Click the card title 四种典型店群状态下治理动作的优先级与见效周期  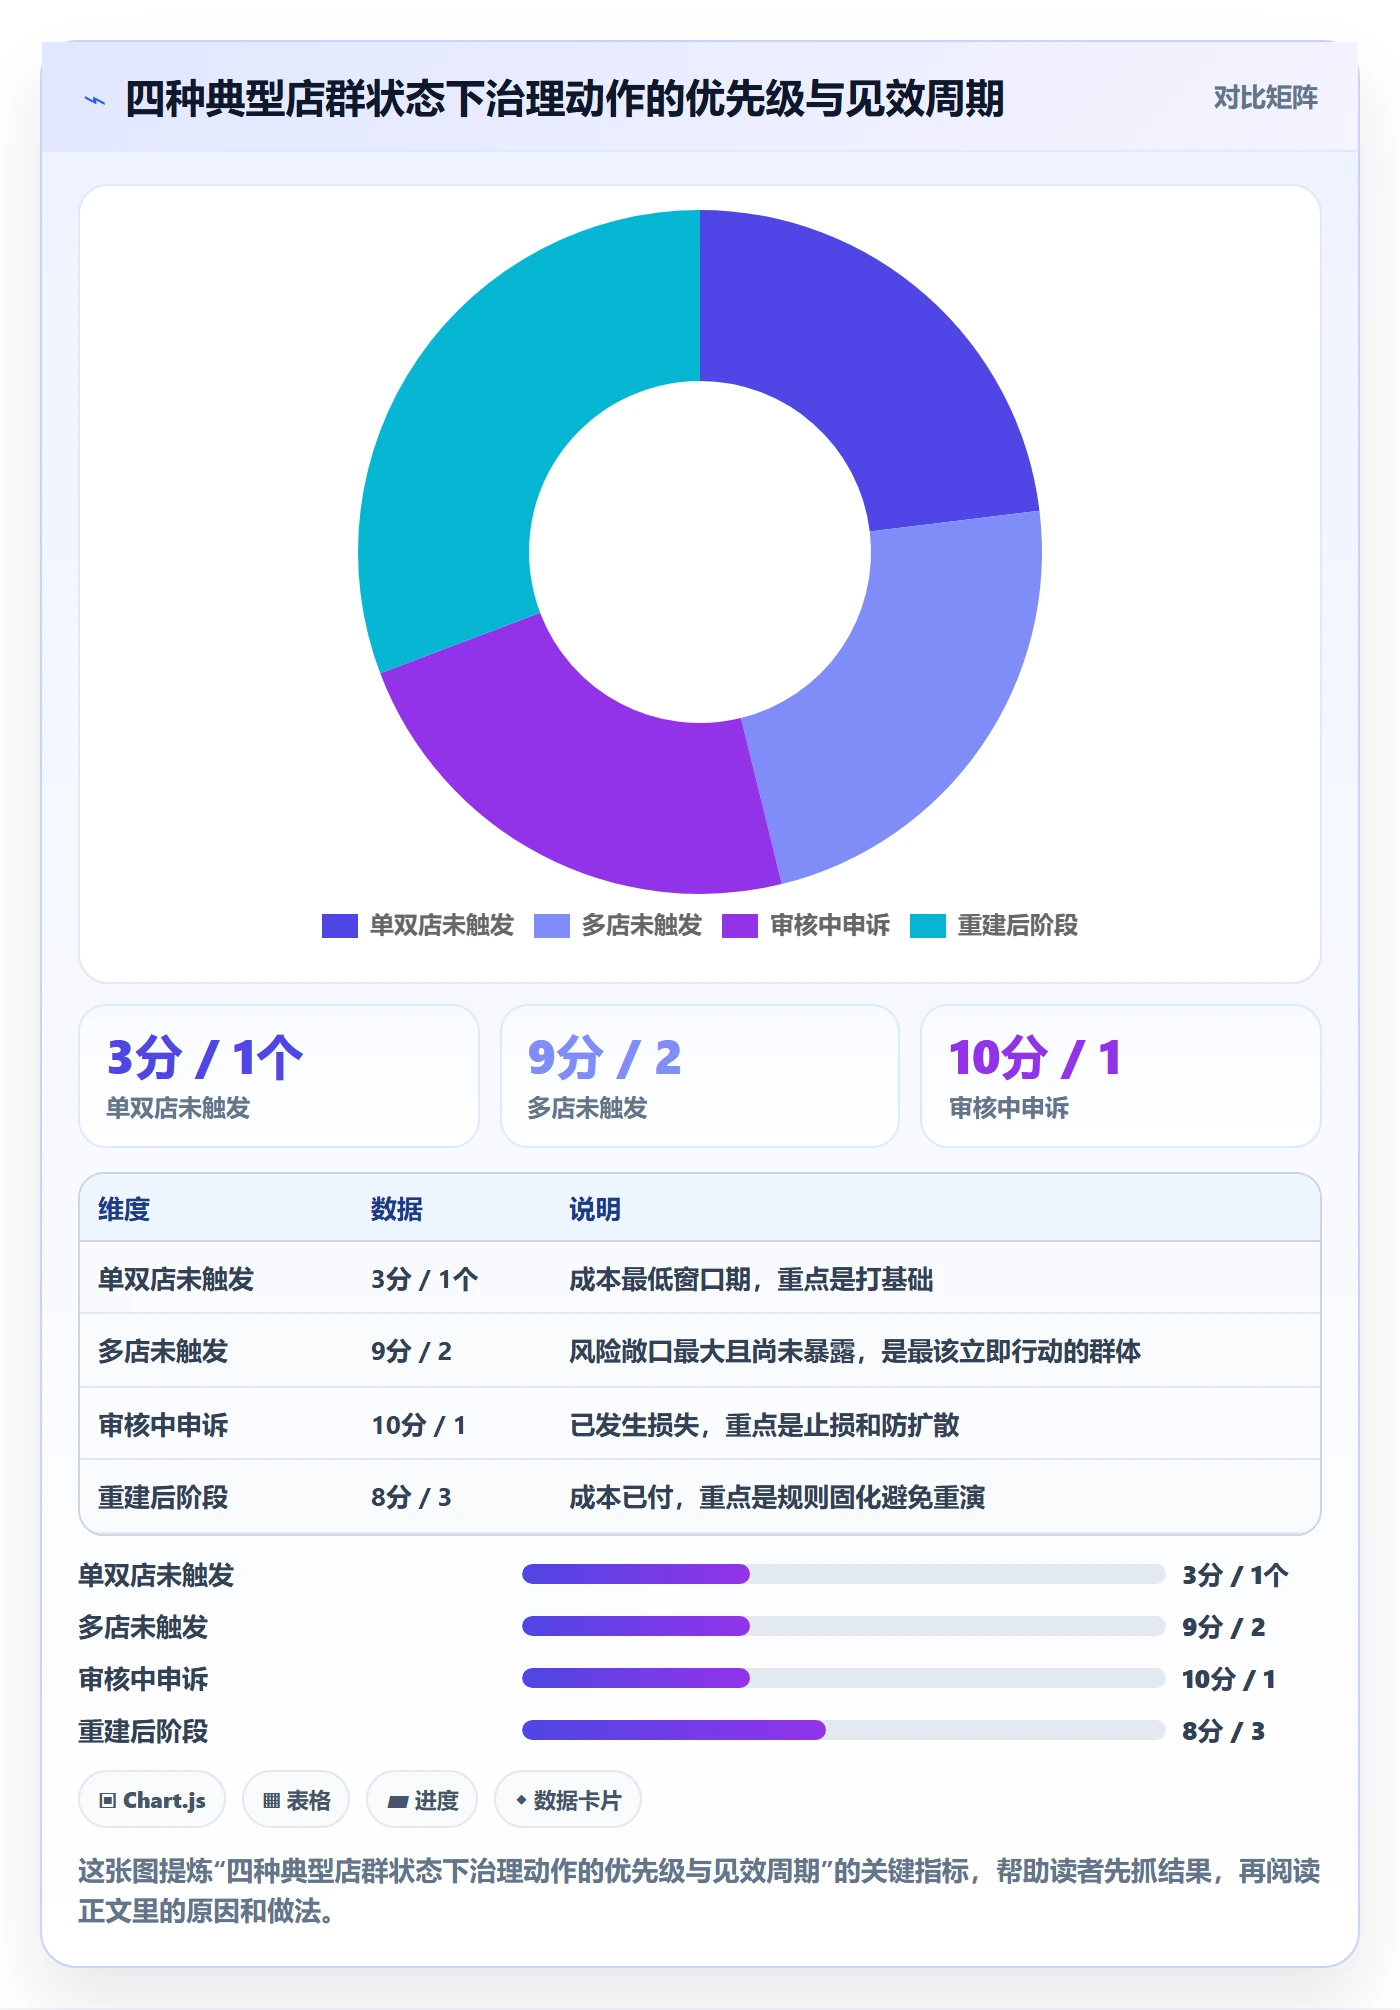click(564, 99)
